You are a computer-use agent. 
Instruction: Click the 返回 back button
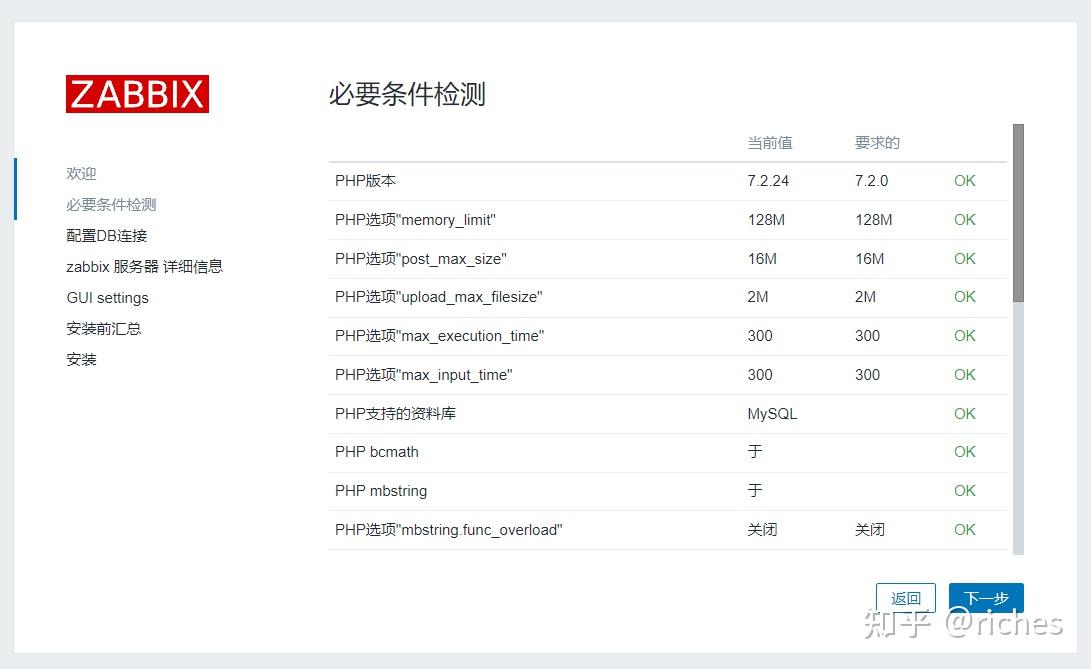click(905, 597)
